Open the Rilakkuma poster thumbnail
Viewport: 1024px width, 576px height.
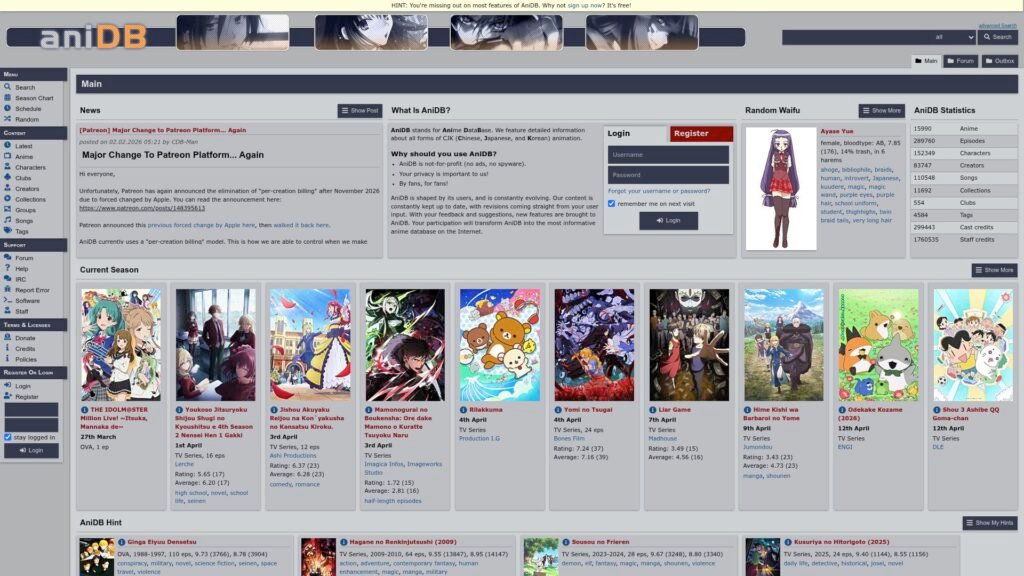pyautogui.click(x=499, y=345)
